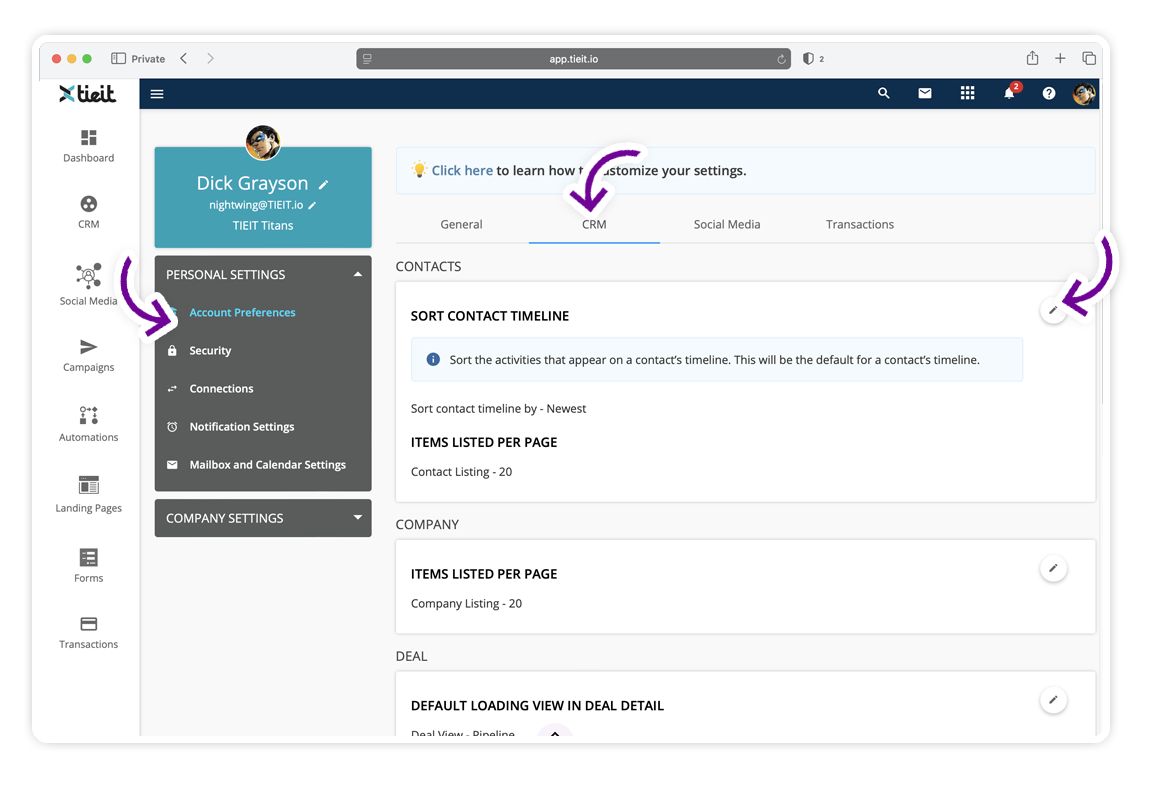Viewport: 1150px width, 800px height.
Task: Click the search magnifier in the top bar
Action: click(884, 93)
